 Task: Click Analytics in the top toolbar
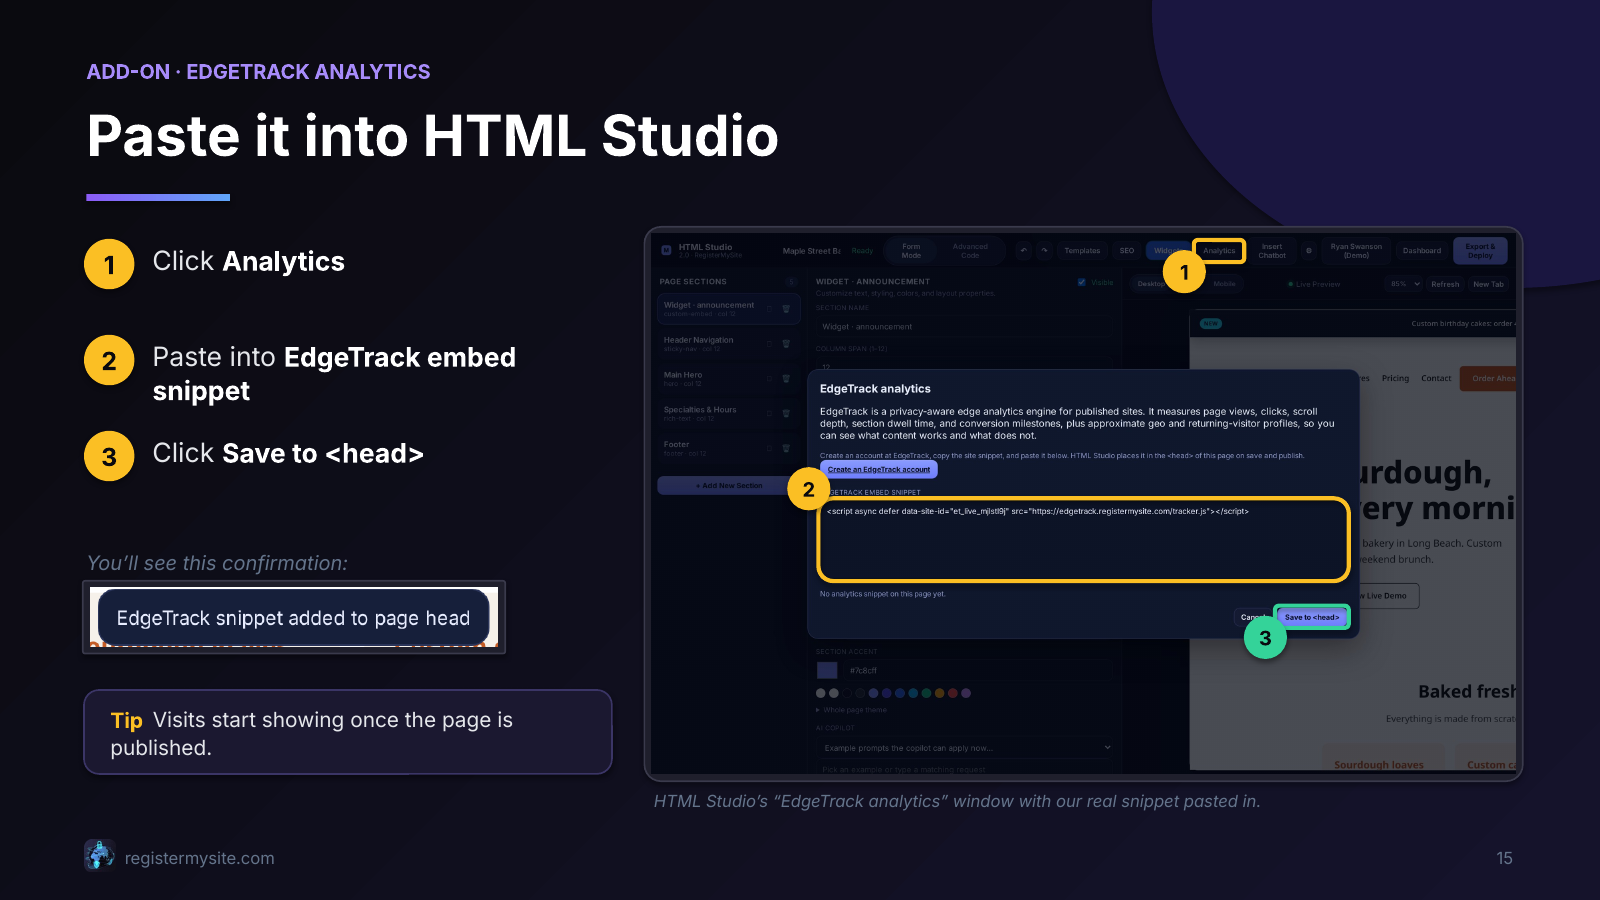coord(1219,251)
